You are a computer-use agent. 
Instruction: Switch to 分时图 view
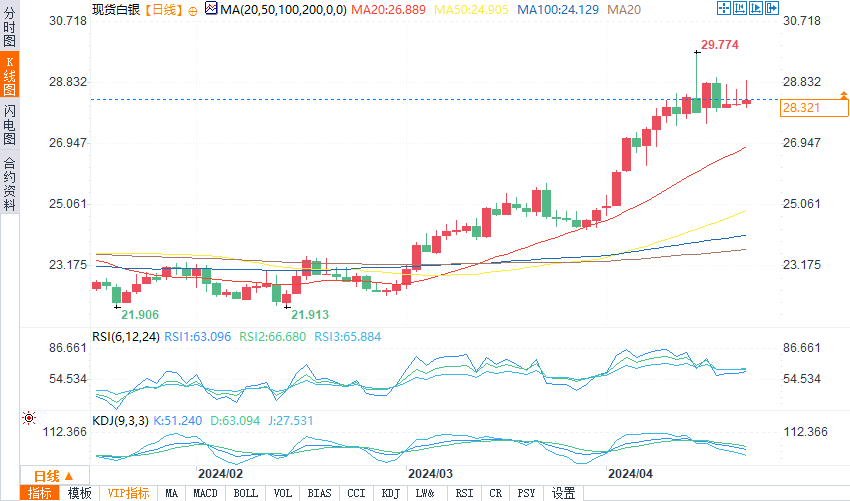[x=9, y=27]
